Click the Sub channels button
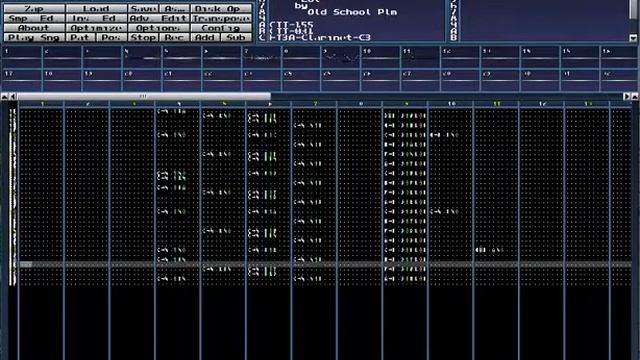Image resolution: width=640 pixels, height=360 pixels. (x=237, y=38)
